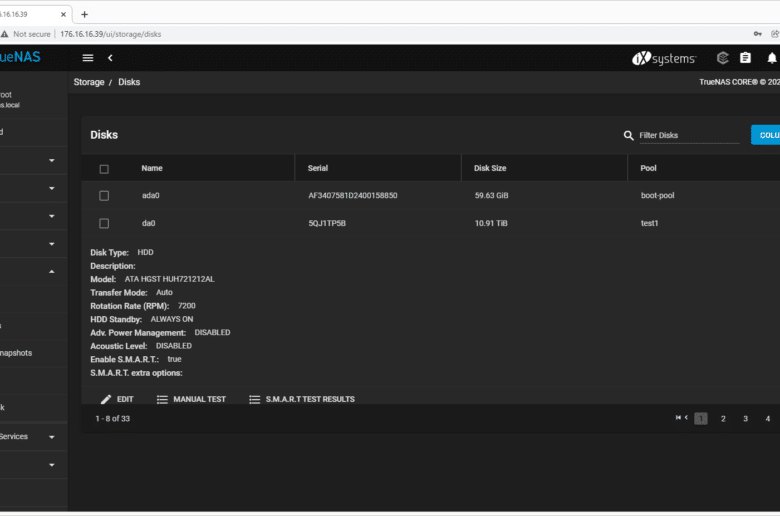Sort by the Disk Size column header
The width and height of the screenshot is (780, 516).
point(490,168)
